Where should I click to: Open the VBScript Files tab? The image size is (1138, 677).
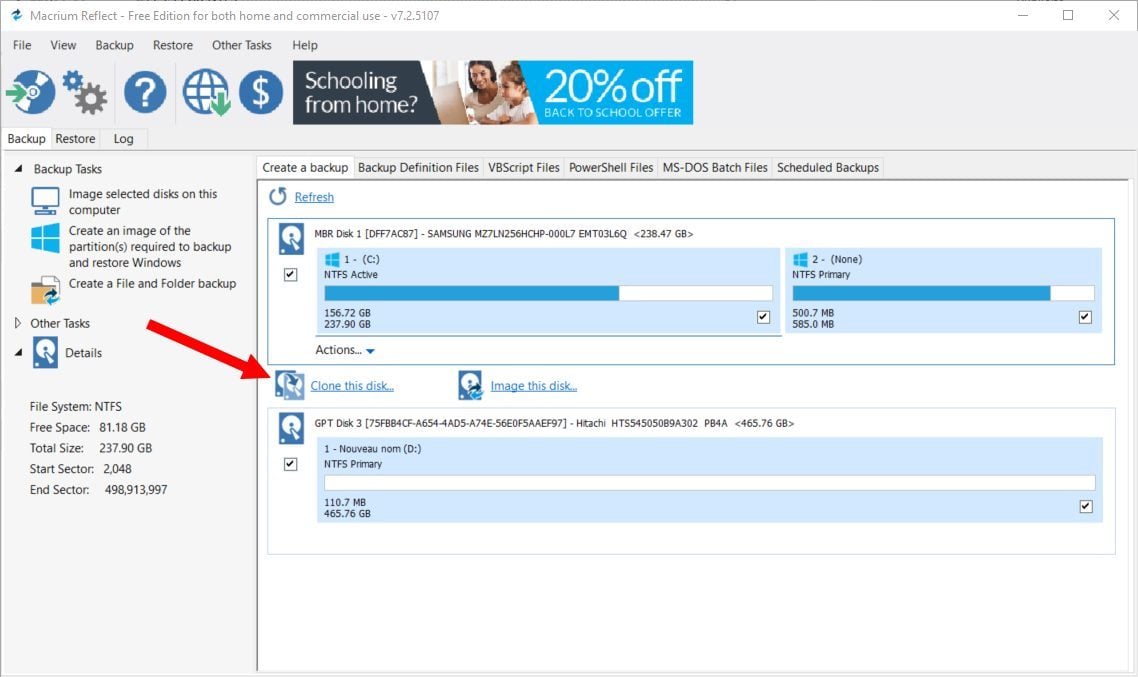[x=524, y=168]
